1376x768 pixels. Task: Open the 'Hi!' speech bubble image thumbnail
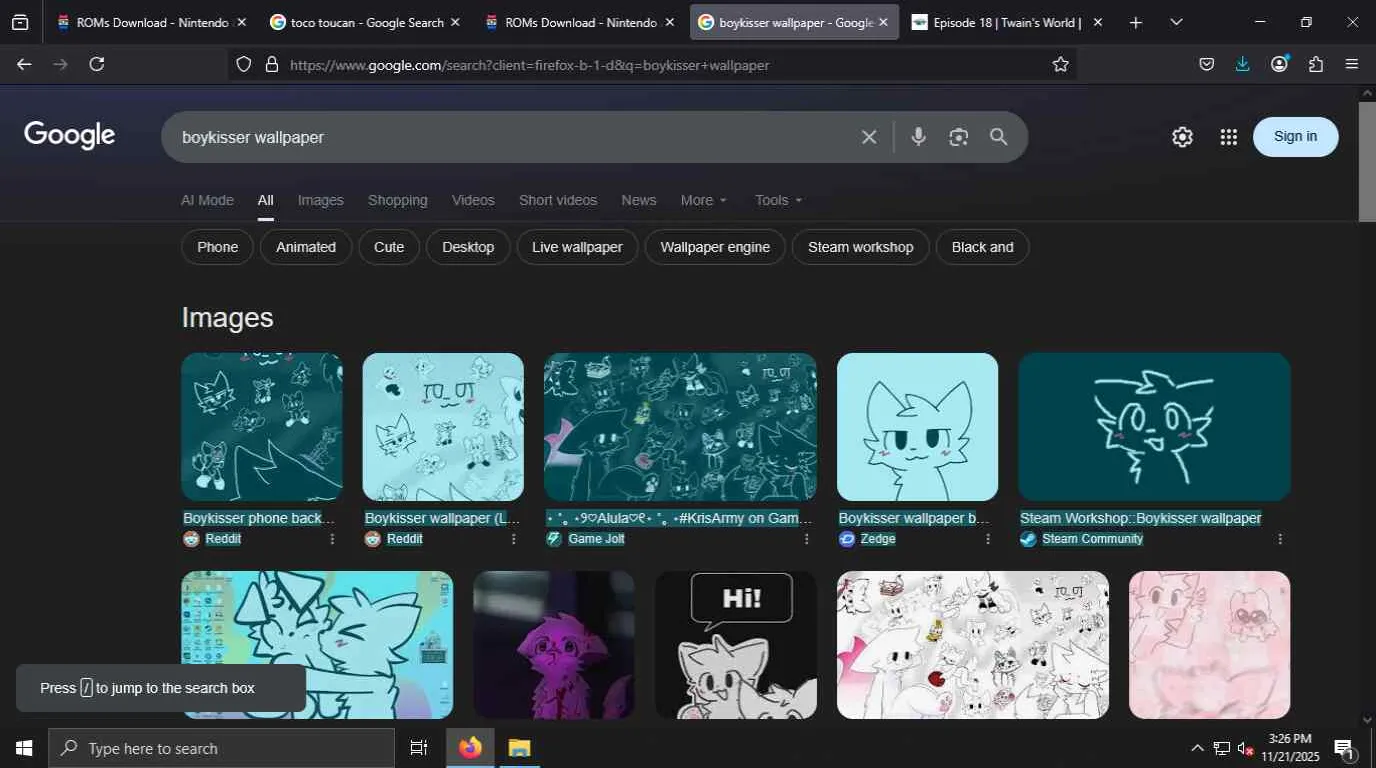tap(736, 645)
